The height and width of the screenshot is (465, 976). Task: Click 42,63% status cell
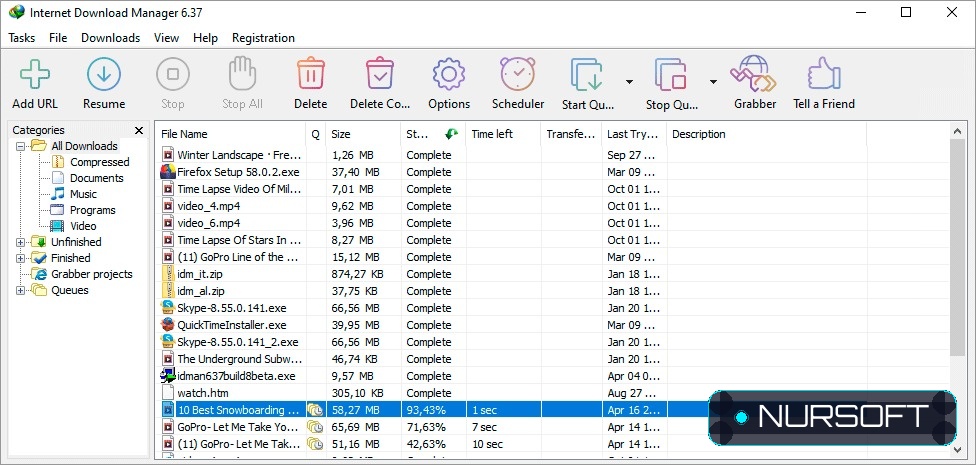coord(426,444)
